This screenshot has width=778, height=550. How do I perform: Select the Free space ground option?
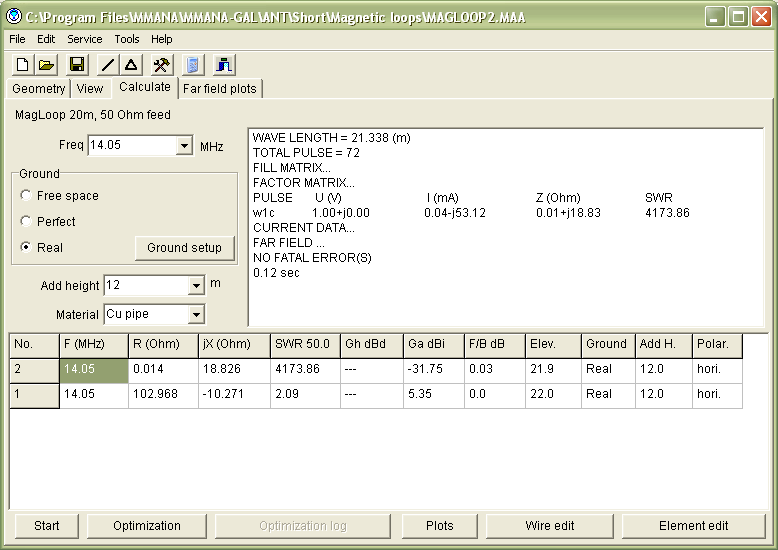26,196
